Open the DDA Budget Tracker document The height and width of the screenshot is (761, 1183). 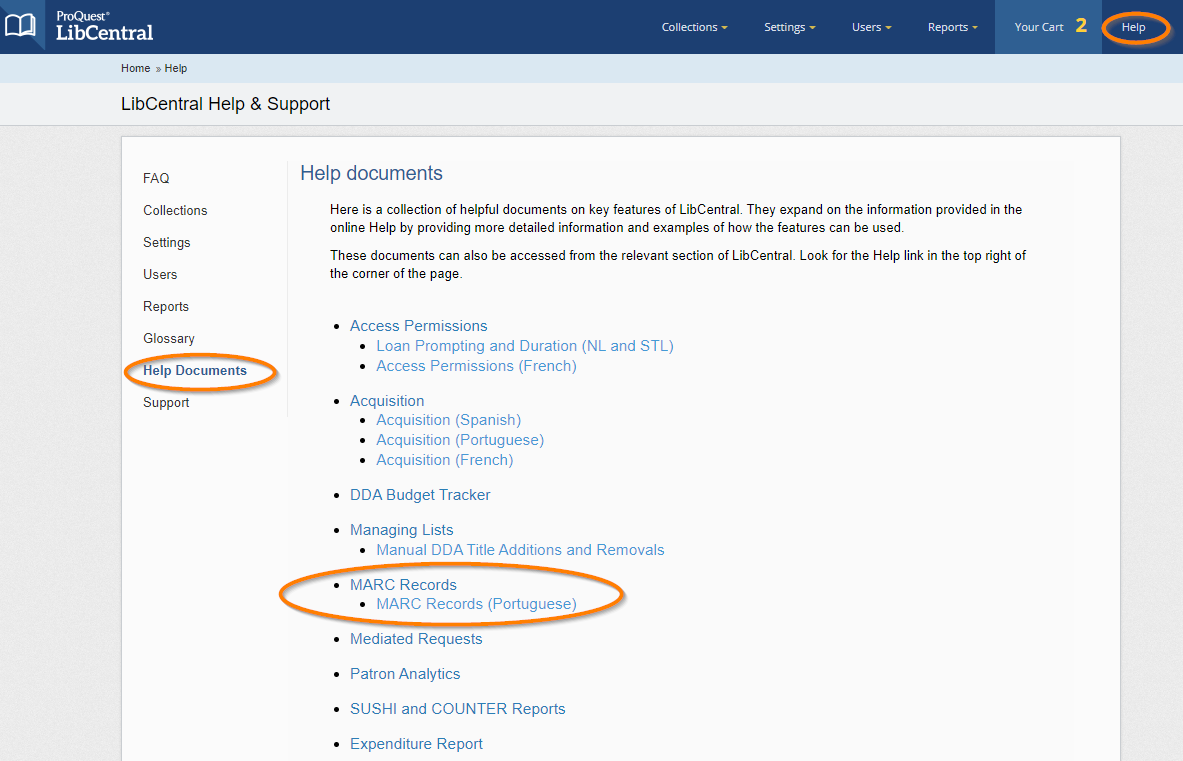coord(420,495)
